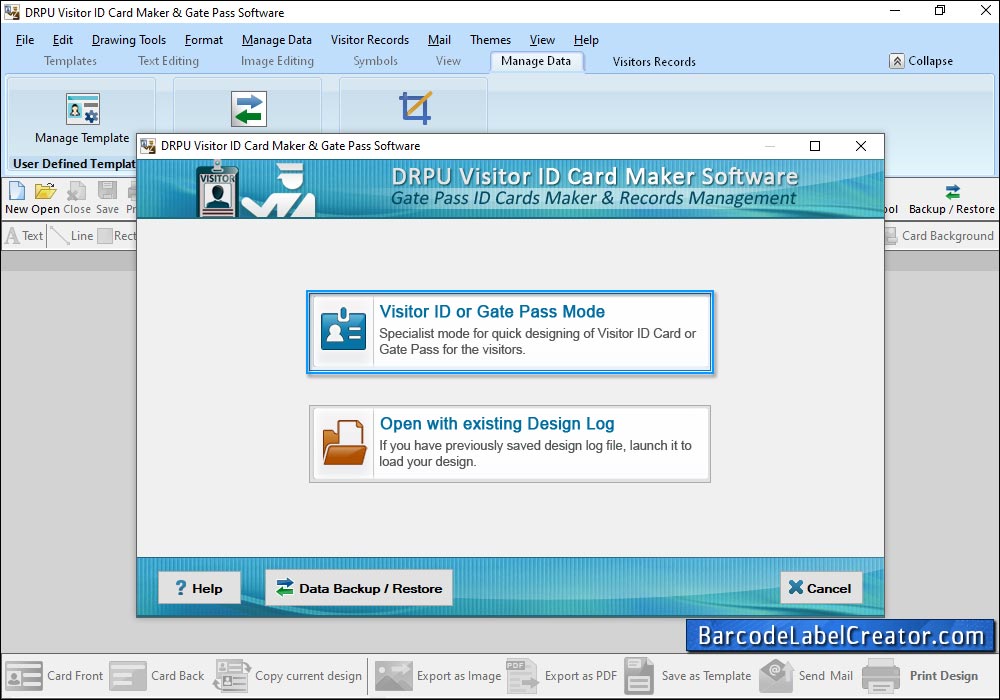Click Export as Image

click(438, 676)
